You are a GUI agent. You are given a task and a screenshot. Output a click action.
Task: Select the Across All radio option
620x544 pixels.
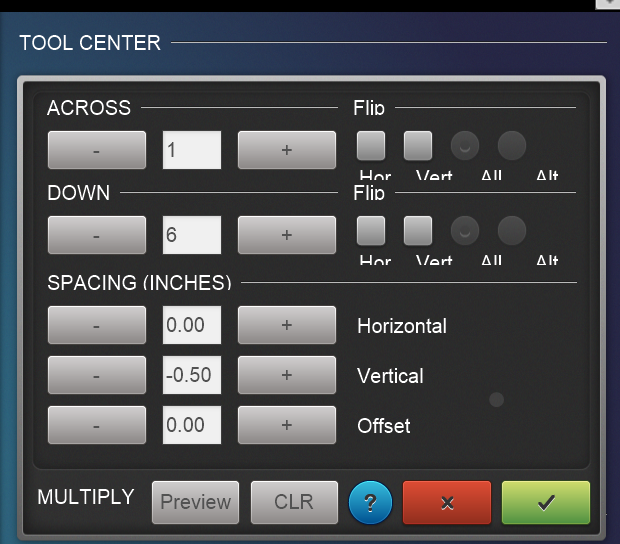tap(465, 145)
